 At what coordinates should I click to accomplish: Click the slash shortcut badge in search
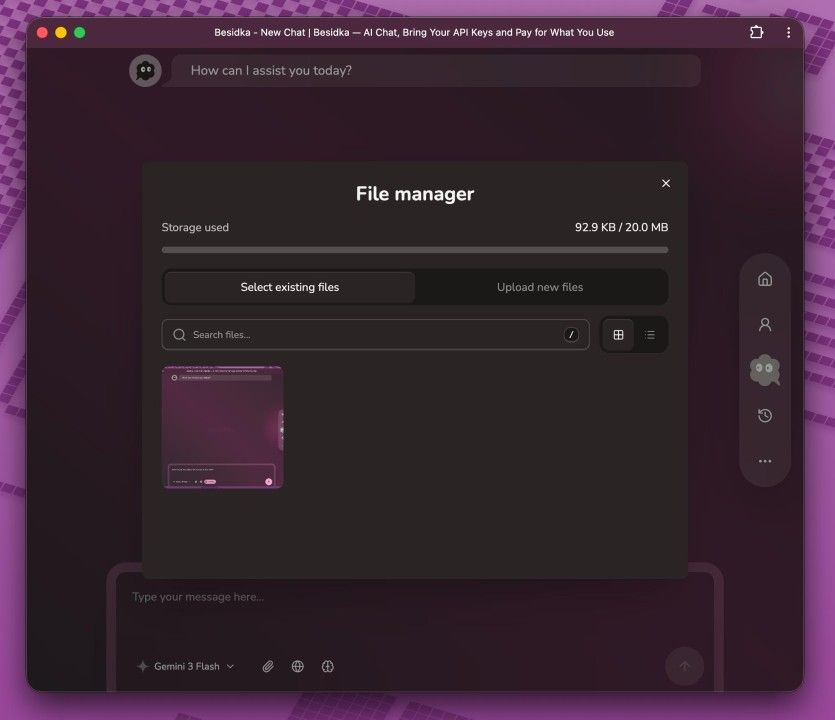571,334
